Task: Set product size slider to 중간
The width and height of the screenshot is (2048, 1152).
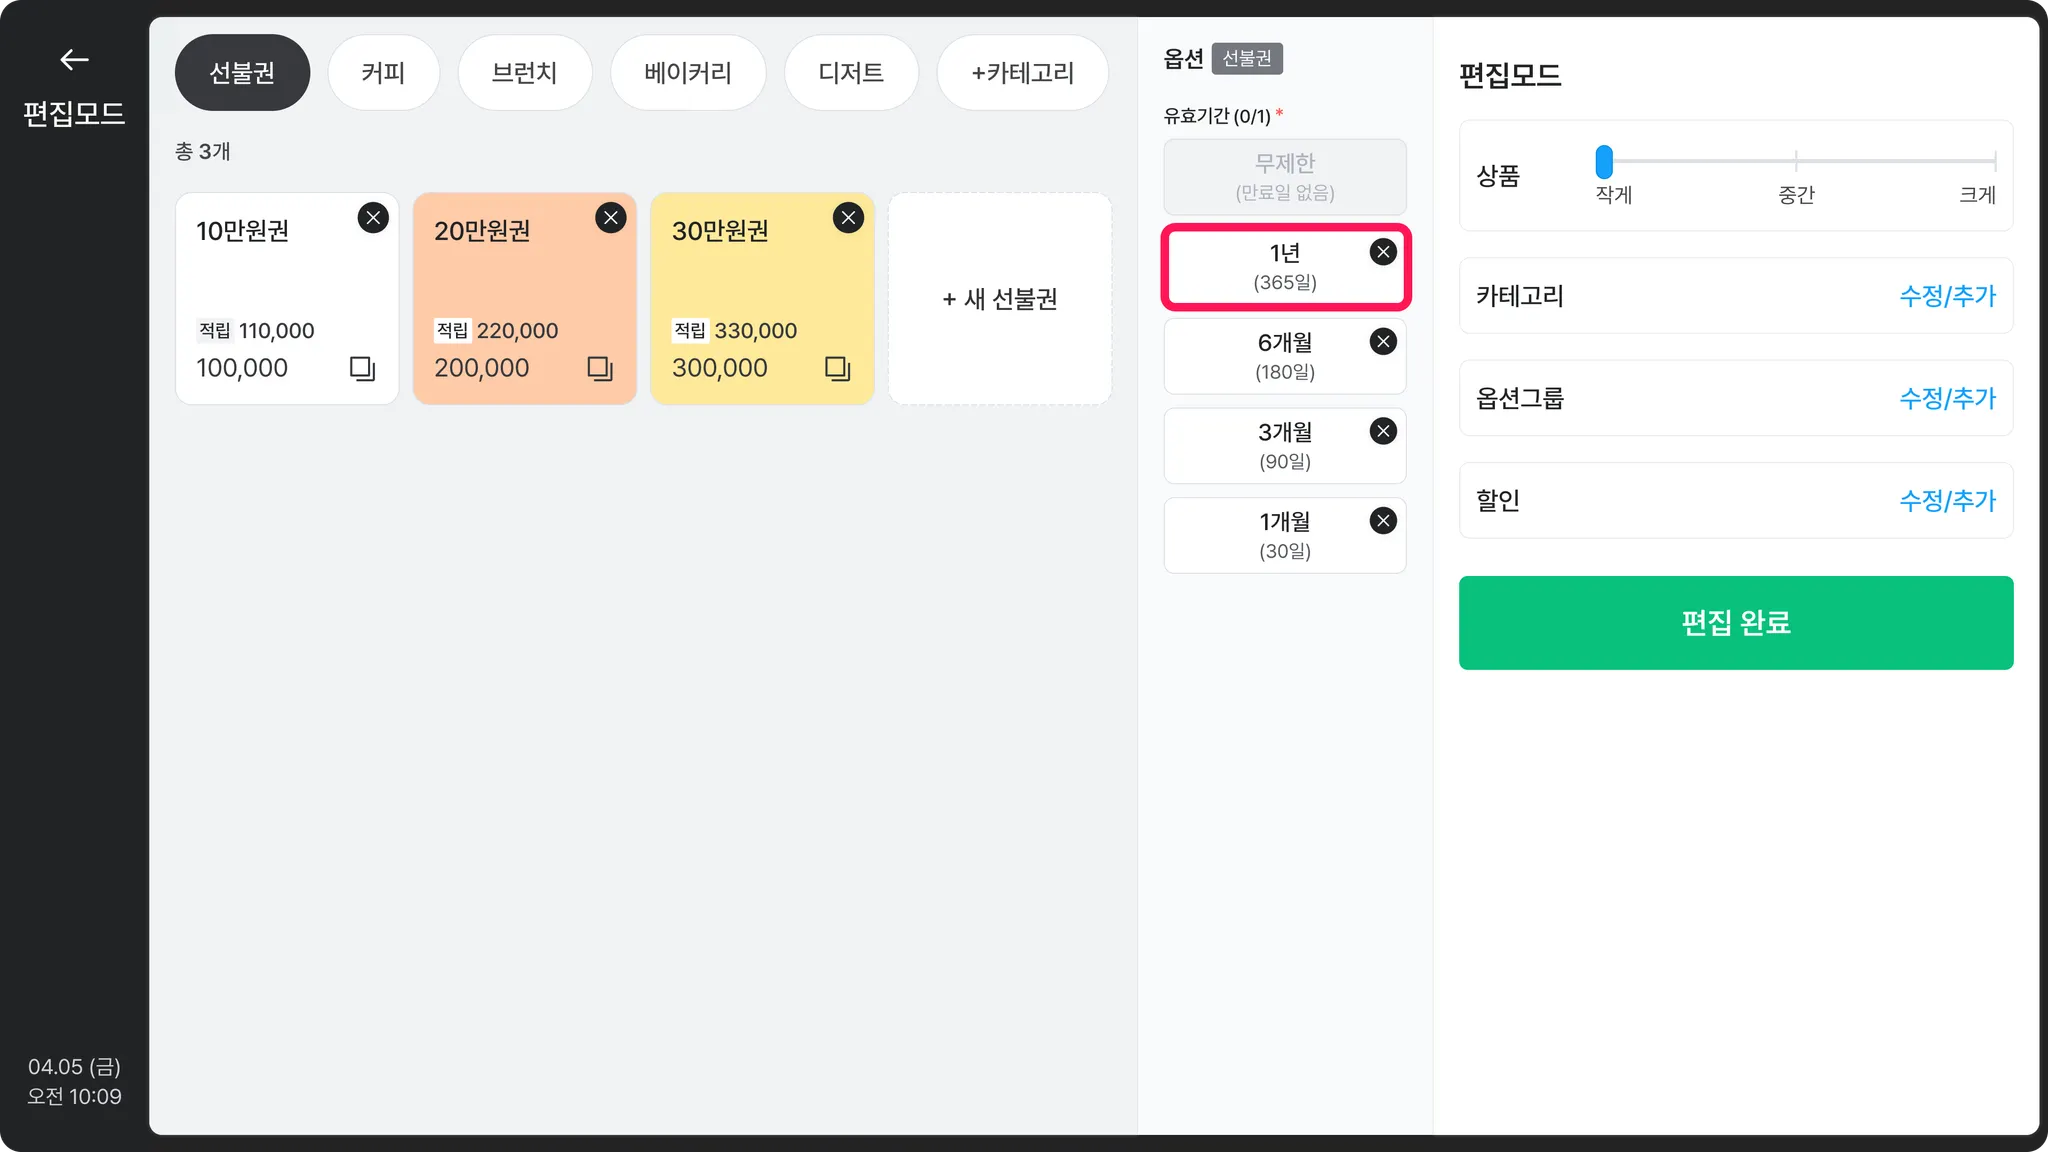Action: [1796, 161]
